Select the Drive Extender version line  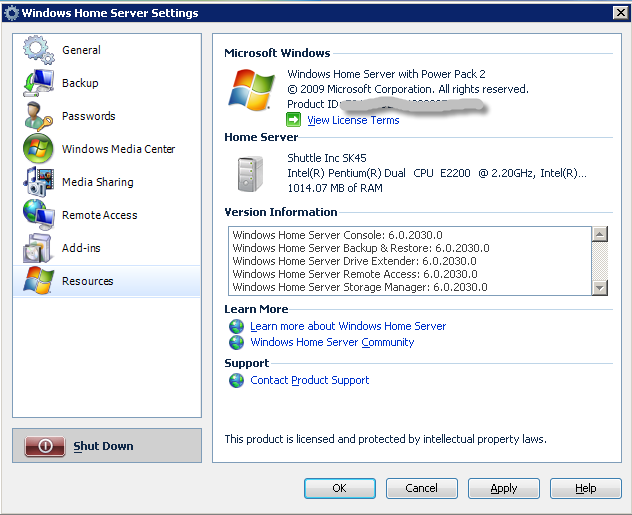pos(354,261)
